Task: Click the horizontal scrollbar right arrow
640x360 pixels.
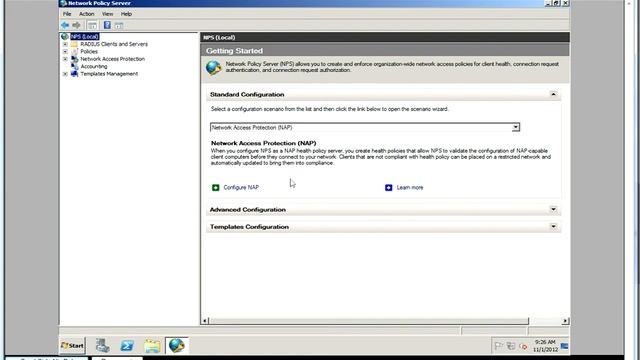Action: 565,321
